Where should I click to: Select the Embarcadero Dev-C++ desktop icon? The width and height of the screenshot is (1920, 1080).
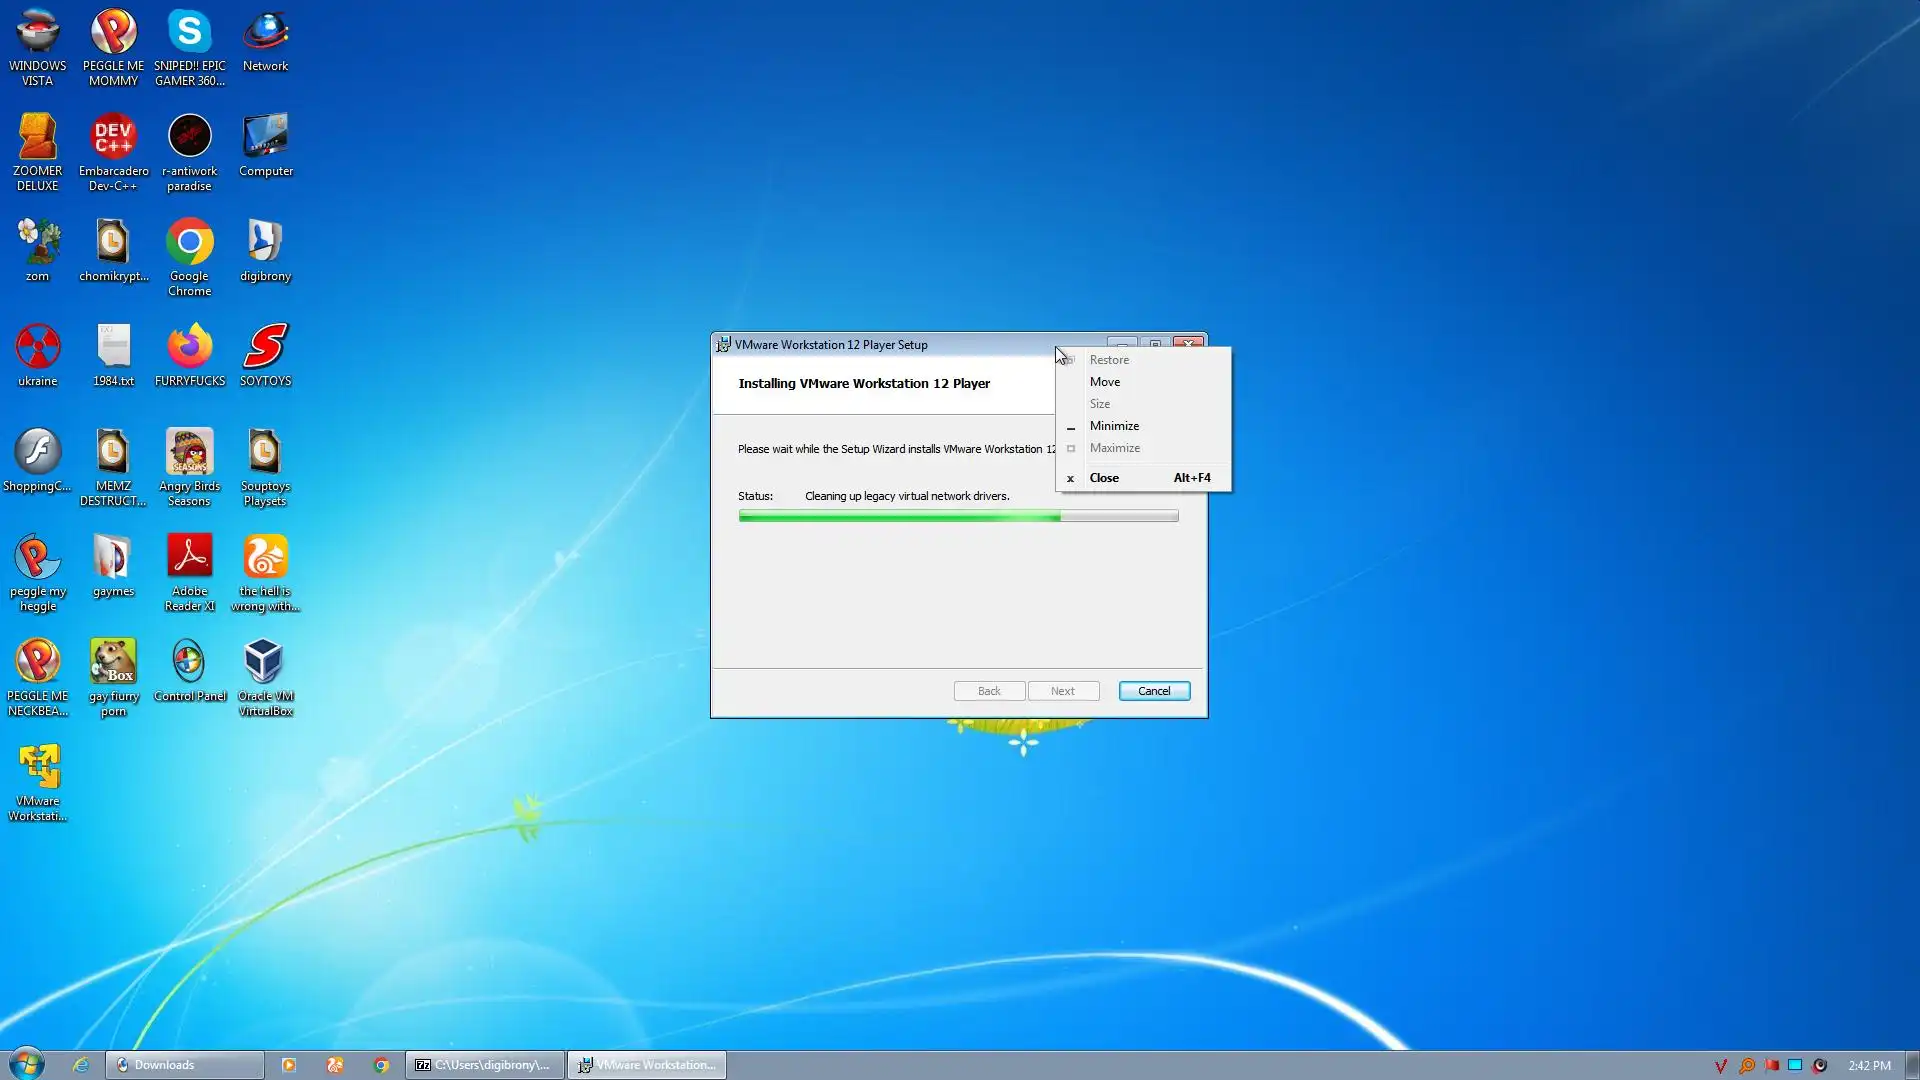point(113,137)
